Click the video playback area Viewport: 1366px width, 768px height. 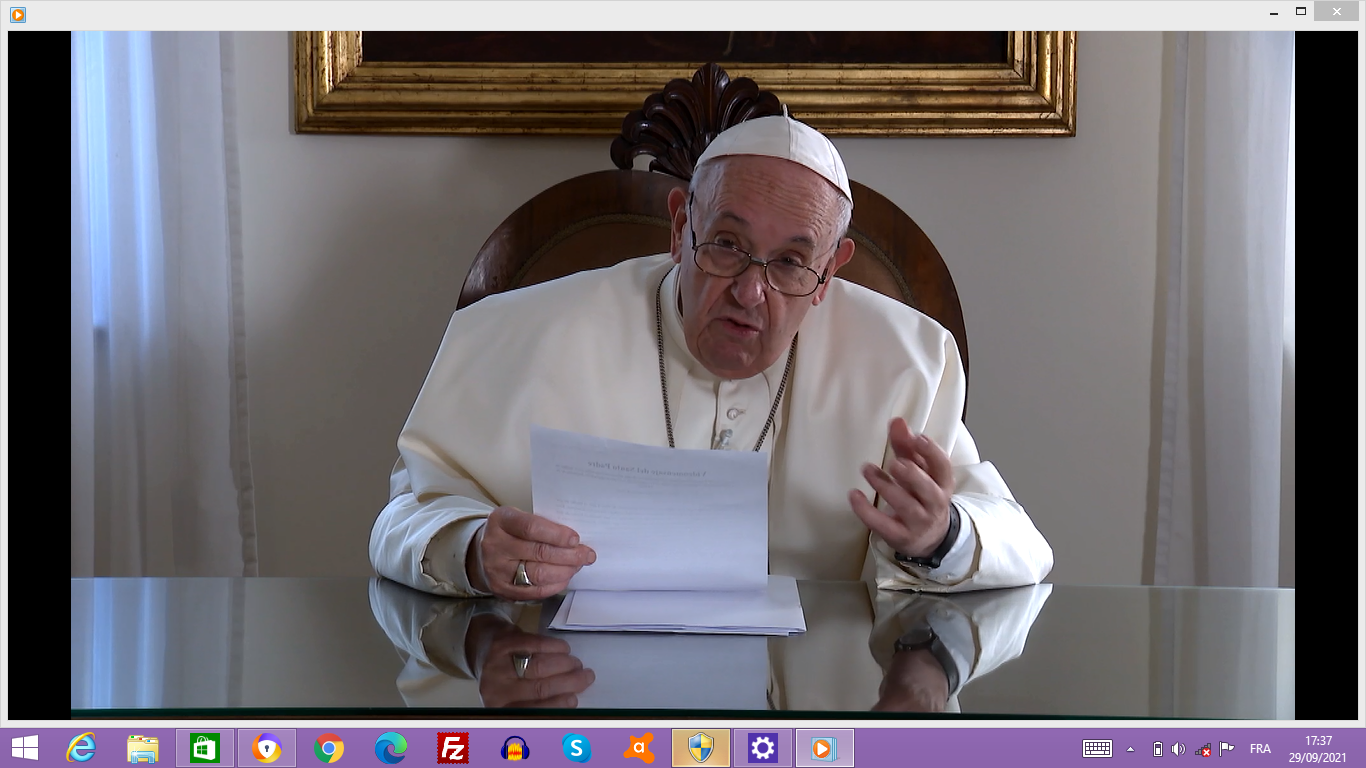pos(682,375)
